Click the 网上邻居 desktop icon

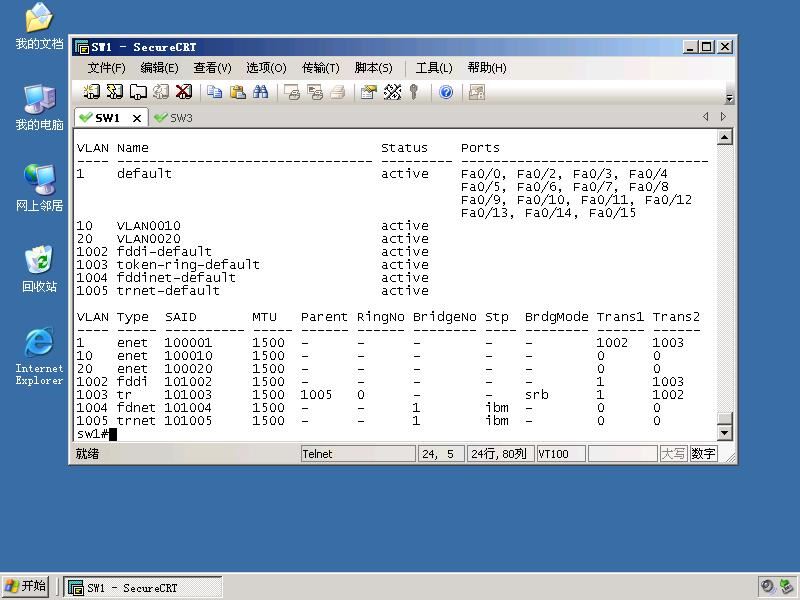click(39, 188)
